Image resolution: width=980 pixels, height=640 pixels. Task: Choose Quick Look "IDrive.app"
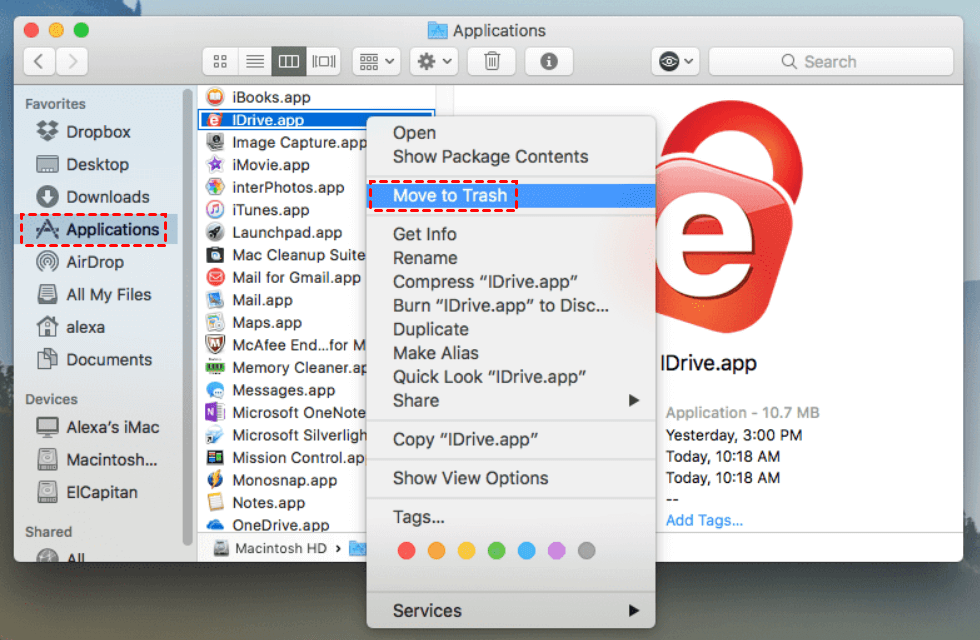(511, 377)
